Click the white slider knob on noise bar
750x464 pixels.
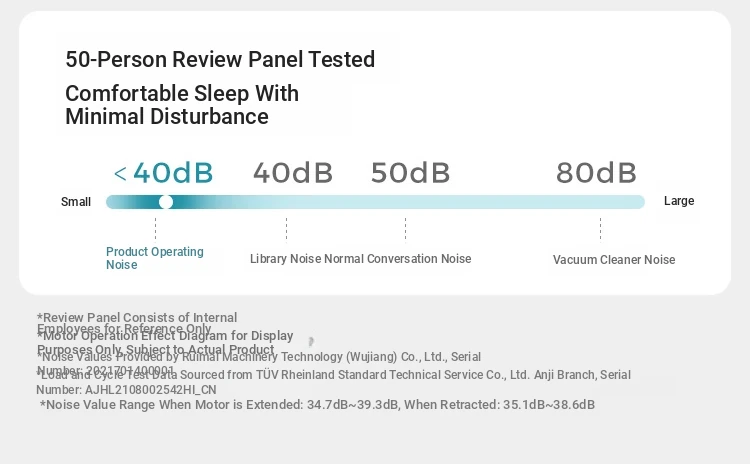pyautogui.click(x=165, y=202)
